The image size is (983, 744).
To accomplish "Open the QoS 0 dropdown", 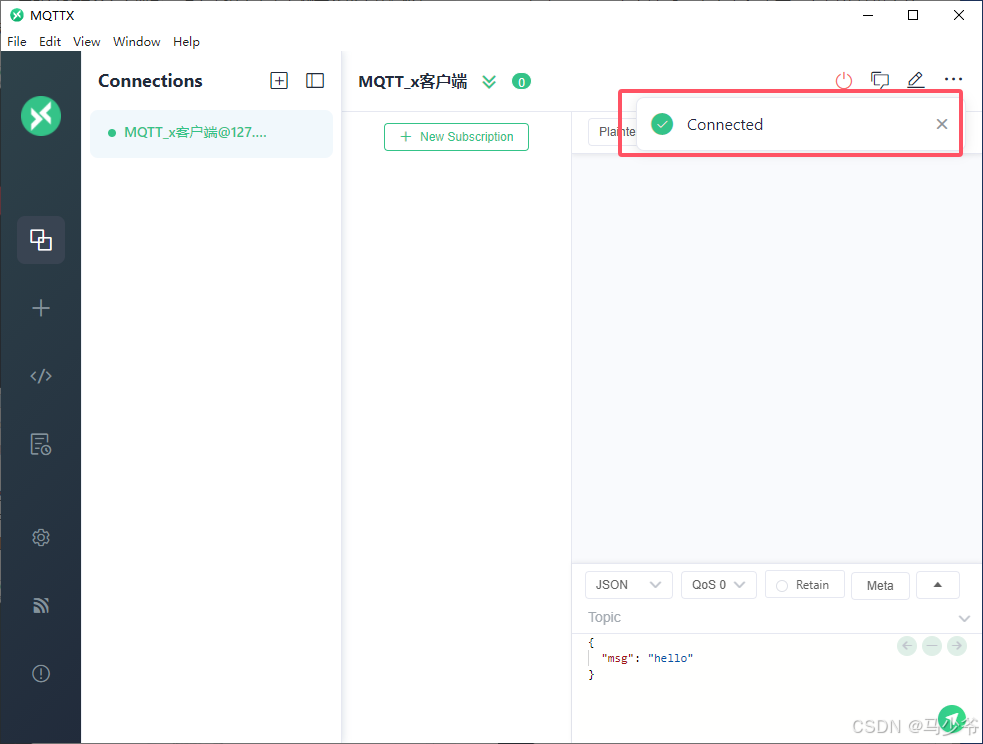I will pos(718,585).
